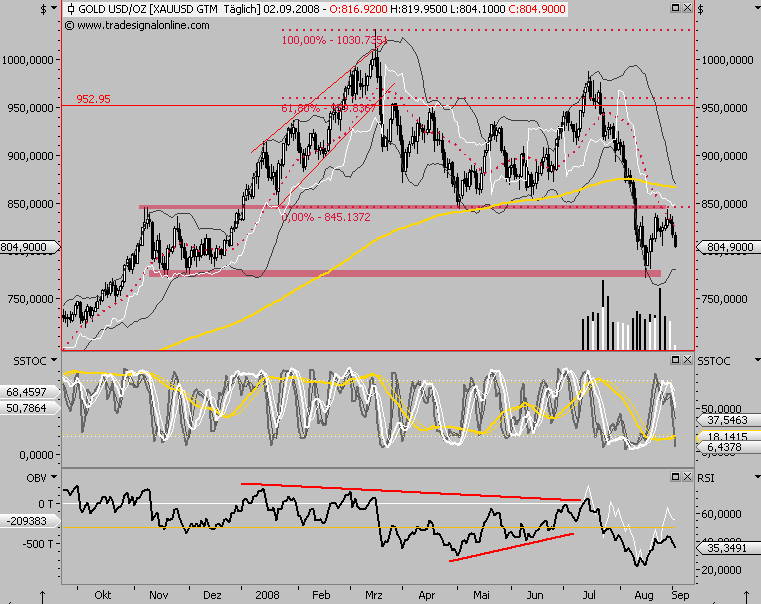
Task: Click the Apr label on time axis
Action: click(427, 595)
